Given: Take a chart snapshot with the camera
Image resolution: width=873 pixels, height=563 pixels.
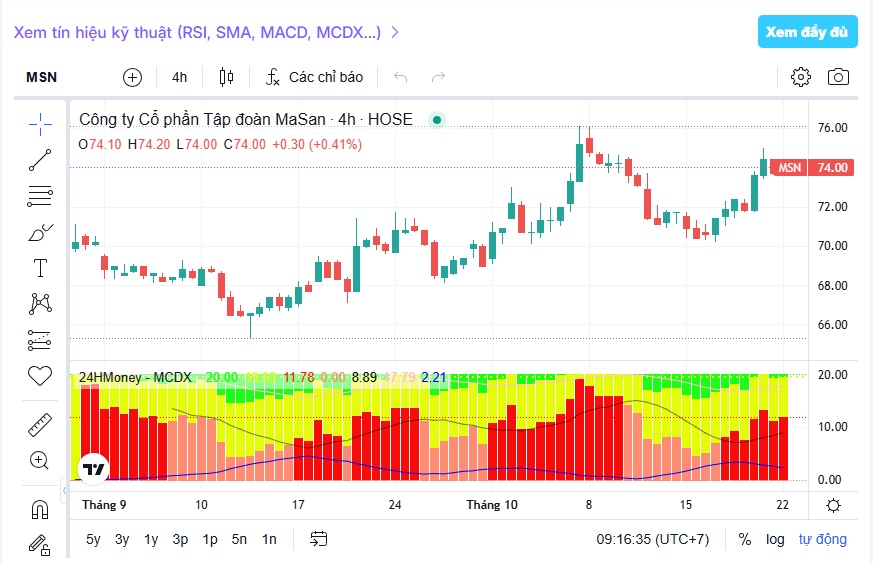Looking at the screenshot, I should tap(838, 77).
